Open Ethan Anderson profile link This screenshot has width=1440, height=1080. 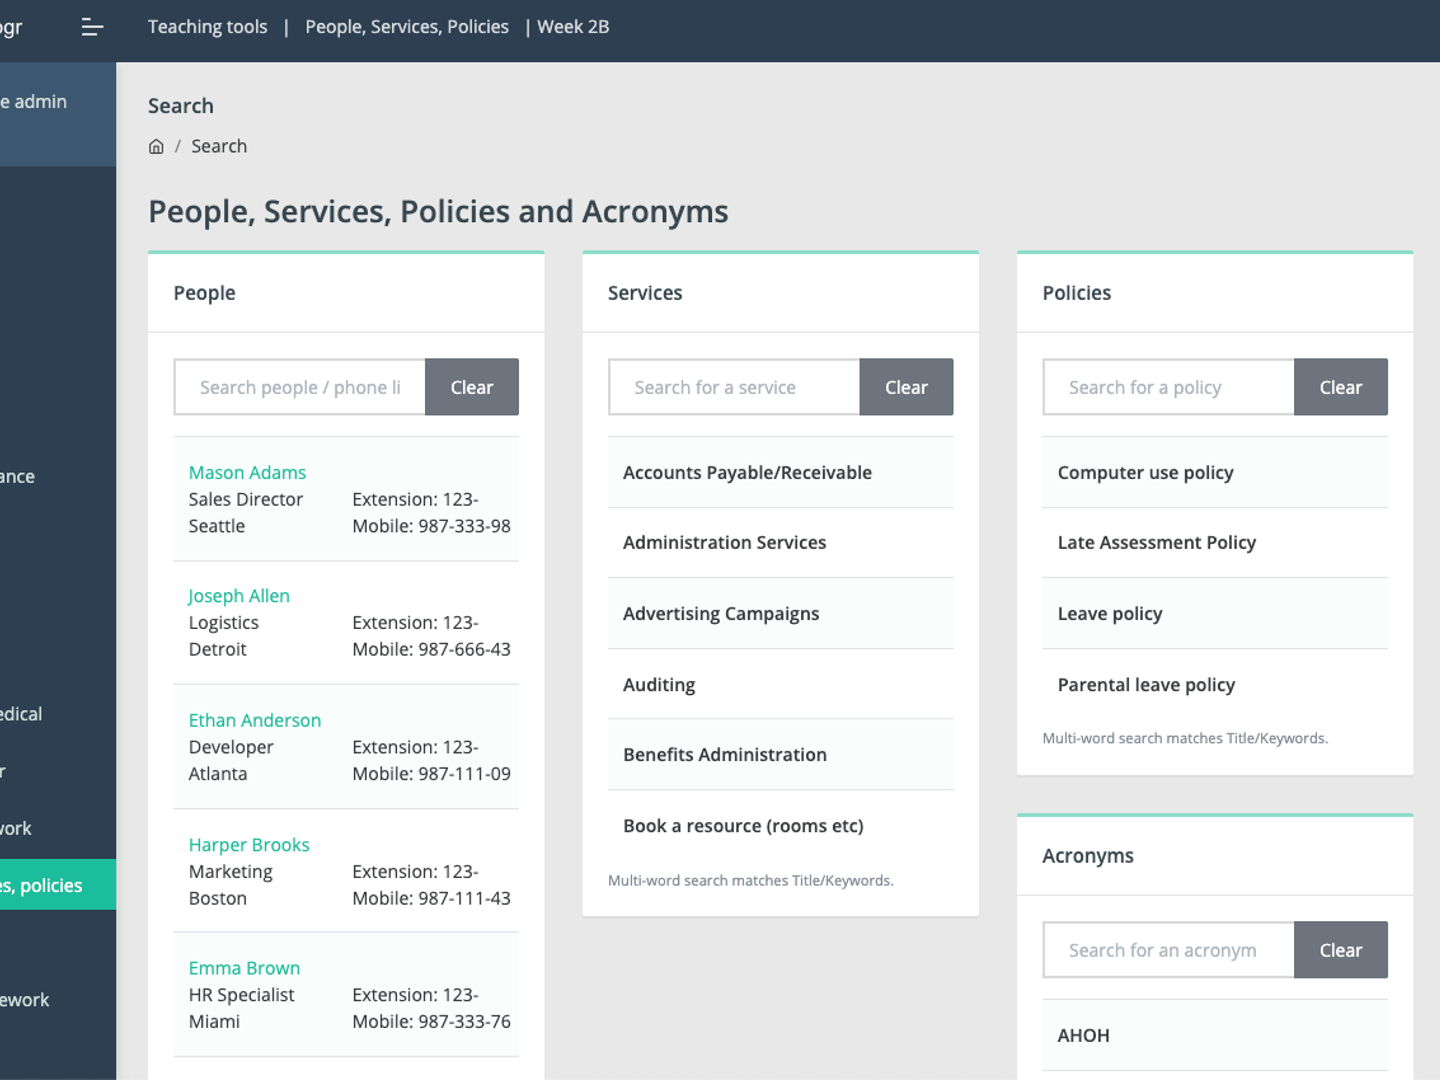(254, 720)
